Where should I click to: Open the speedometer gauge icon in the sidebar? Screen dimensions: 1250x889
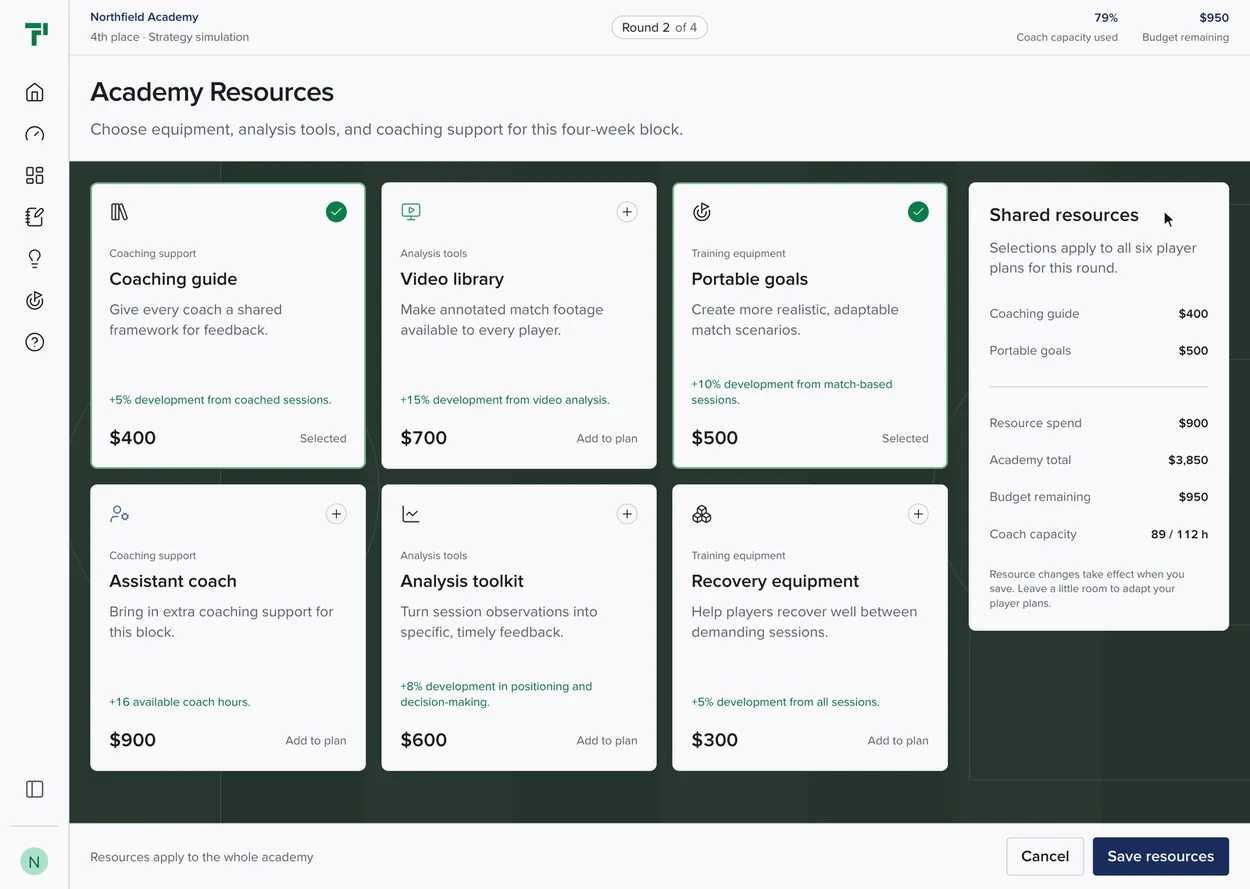[35, 134]
